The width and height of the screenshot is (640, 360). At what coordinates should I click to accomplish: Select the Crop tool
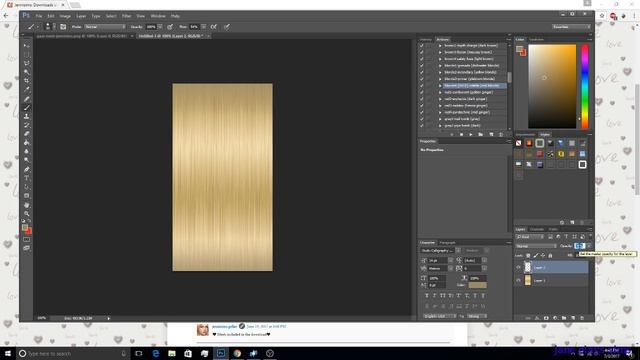click(27, 80)
